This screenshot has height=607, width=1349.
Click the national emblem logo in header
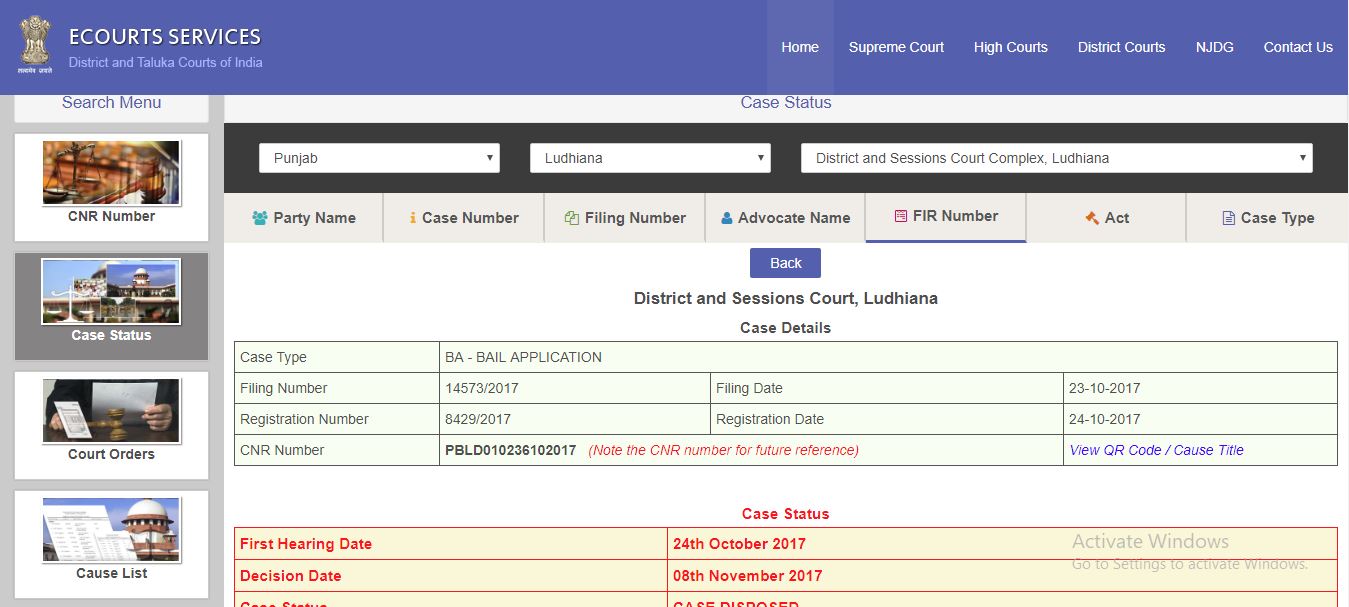(35, 45)
